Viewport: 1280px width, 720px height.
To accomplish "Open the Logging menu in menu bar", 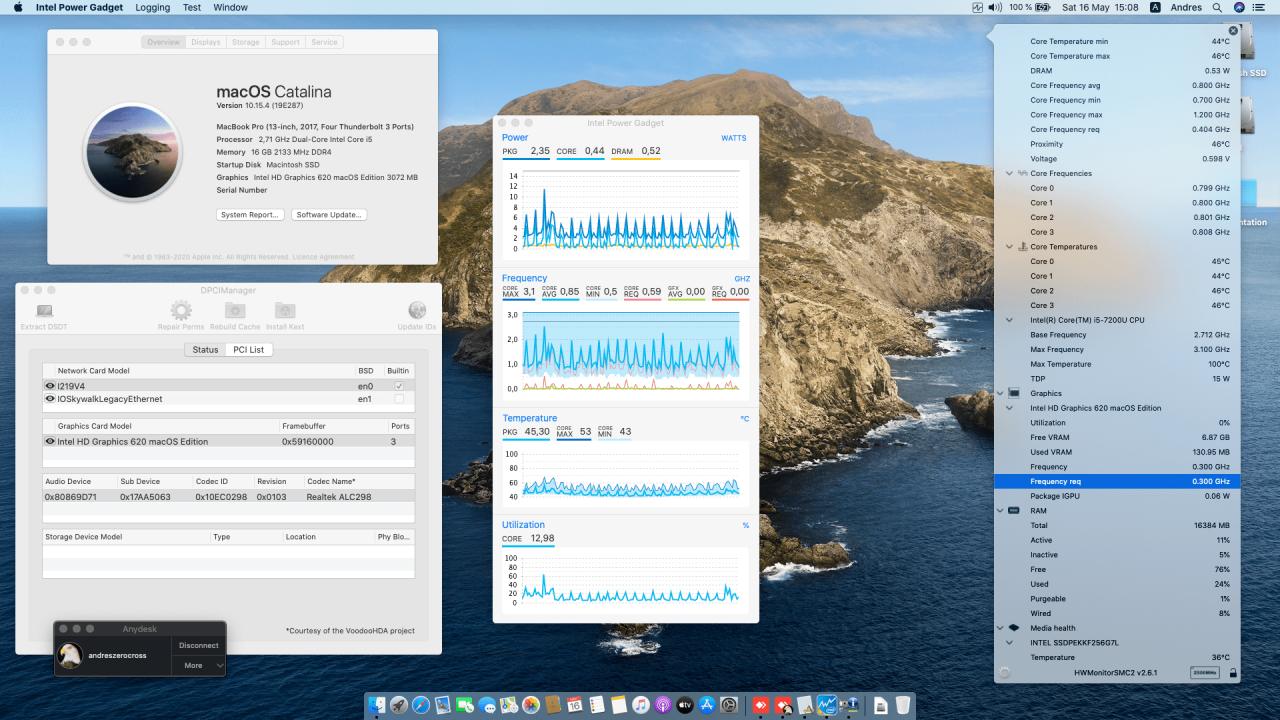I will [153, 7].
